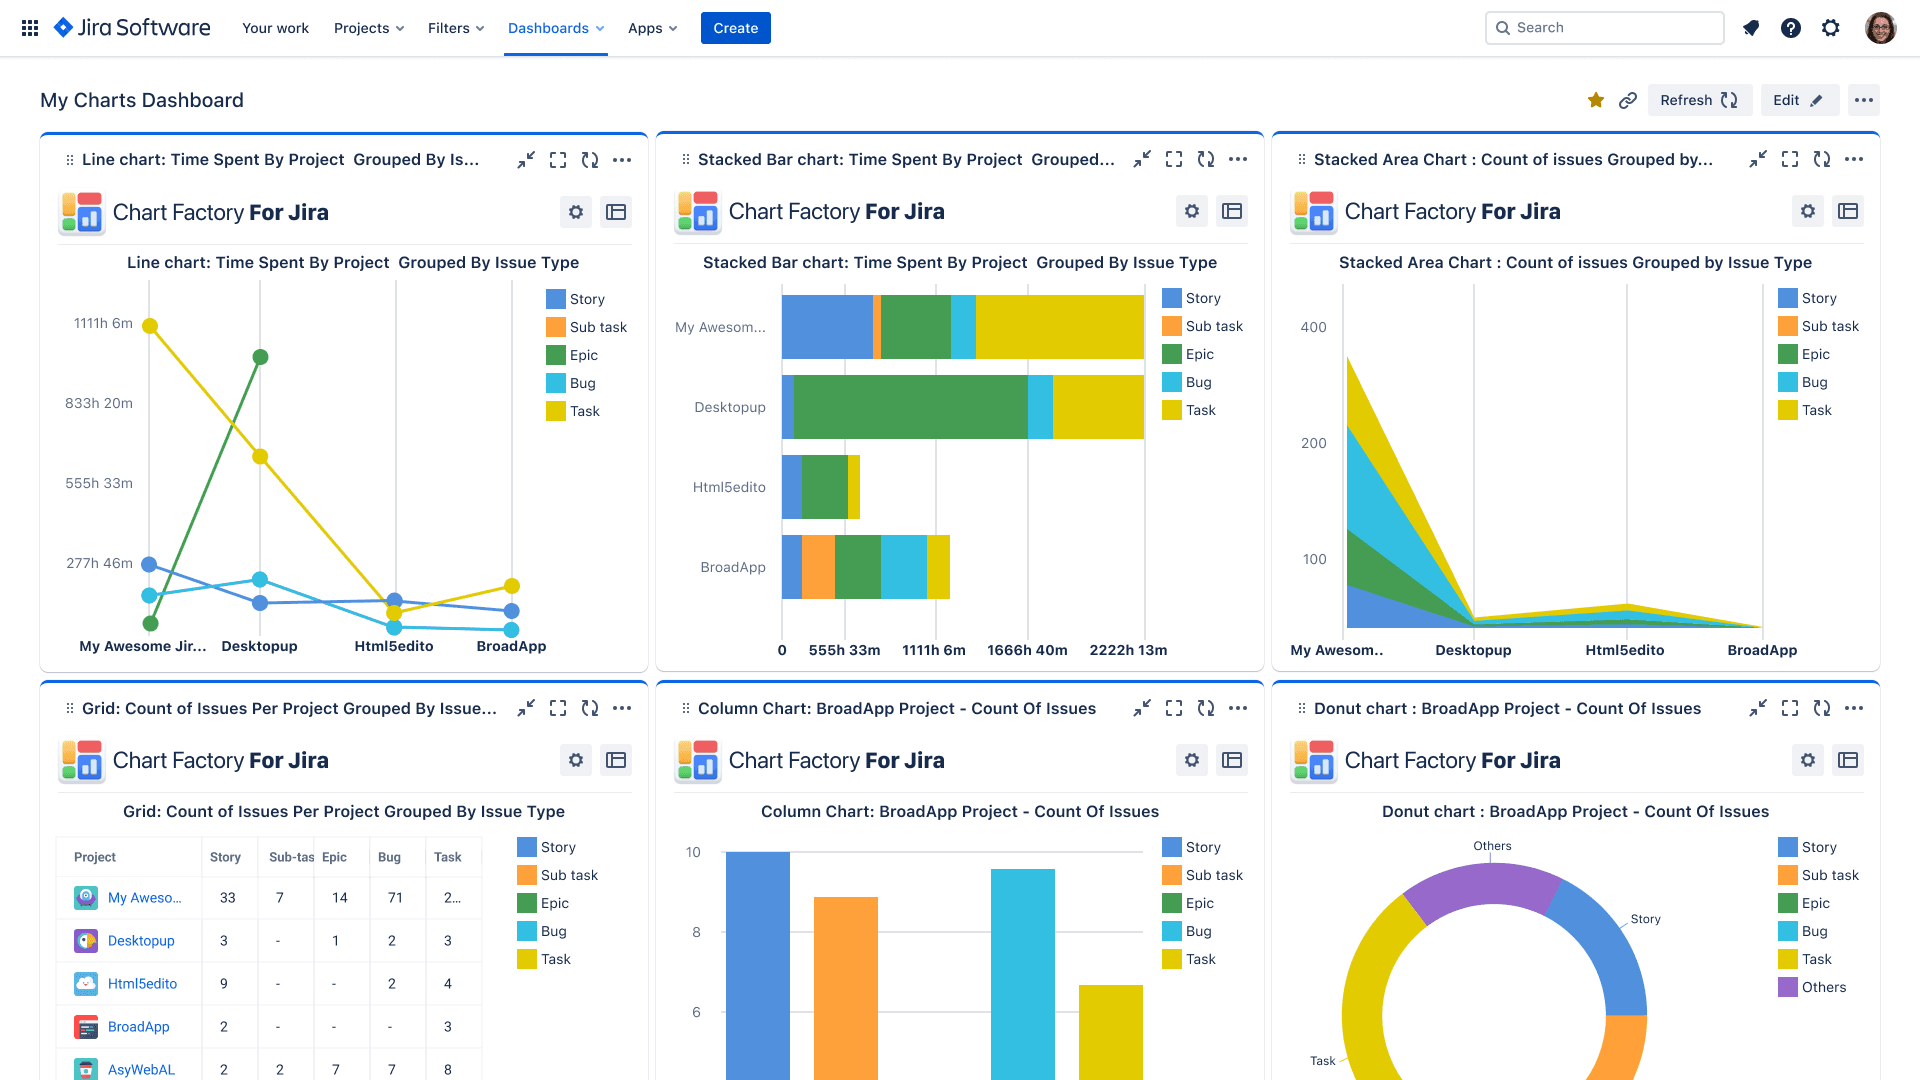
Task: Select the Dashboards menu item
Action: coord(555,28)
